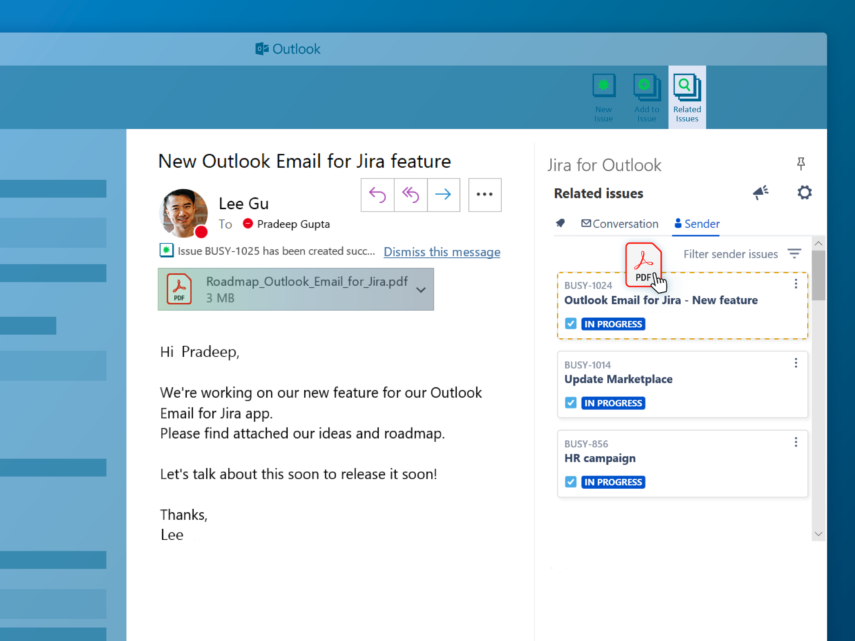Viewport: 855px width, 641px height.
Task: Switch to the Conversation tab
Action: tap(619, 223)
